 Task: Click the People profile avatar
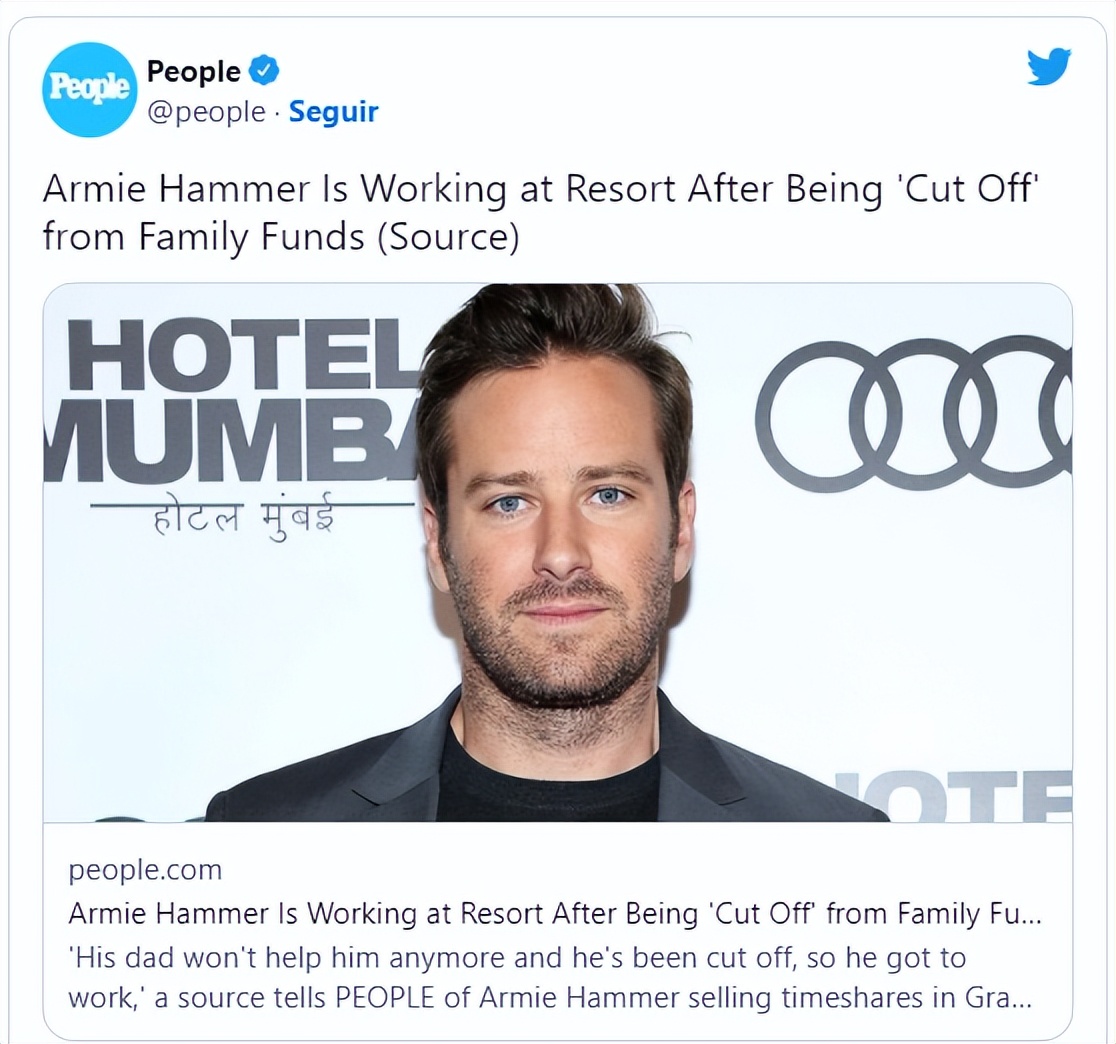[x=88, y=89]
